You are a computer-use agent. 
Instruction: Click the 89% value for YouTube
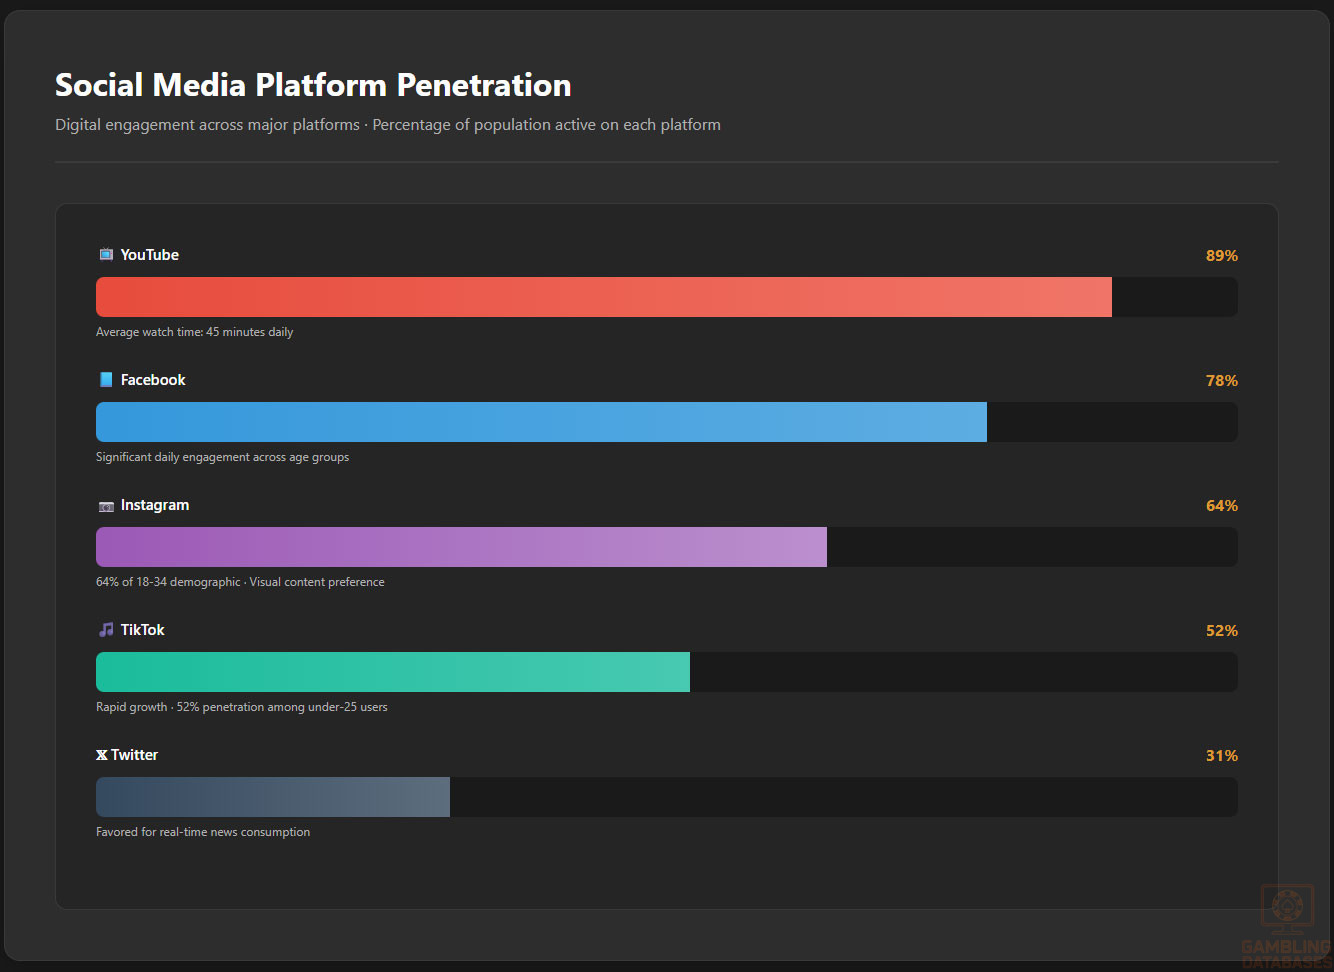pos(1221,256)
